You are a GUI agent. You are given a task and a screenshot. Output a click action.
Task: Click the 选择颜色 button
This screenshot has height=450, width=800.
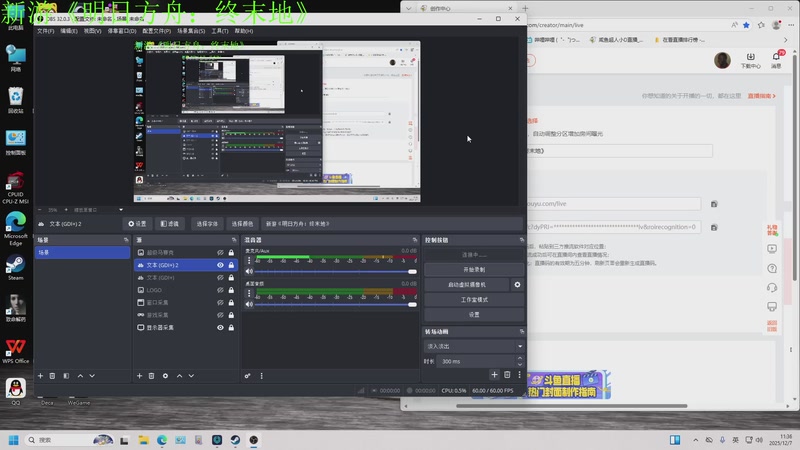(x=242, y=223)
